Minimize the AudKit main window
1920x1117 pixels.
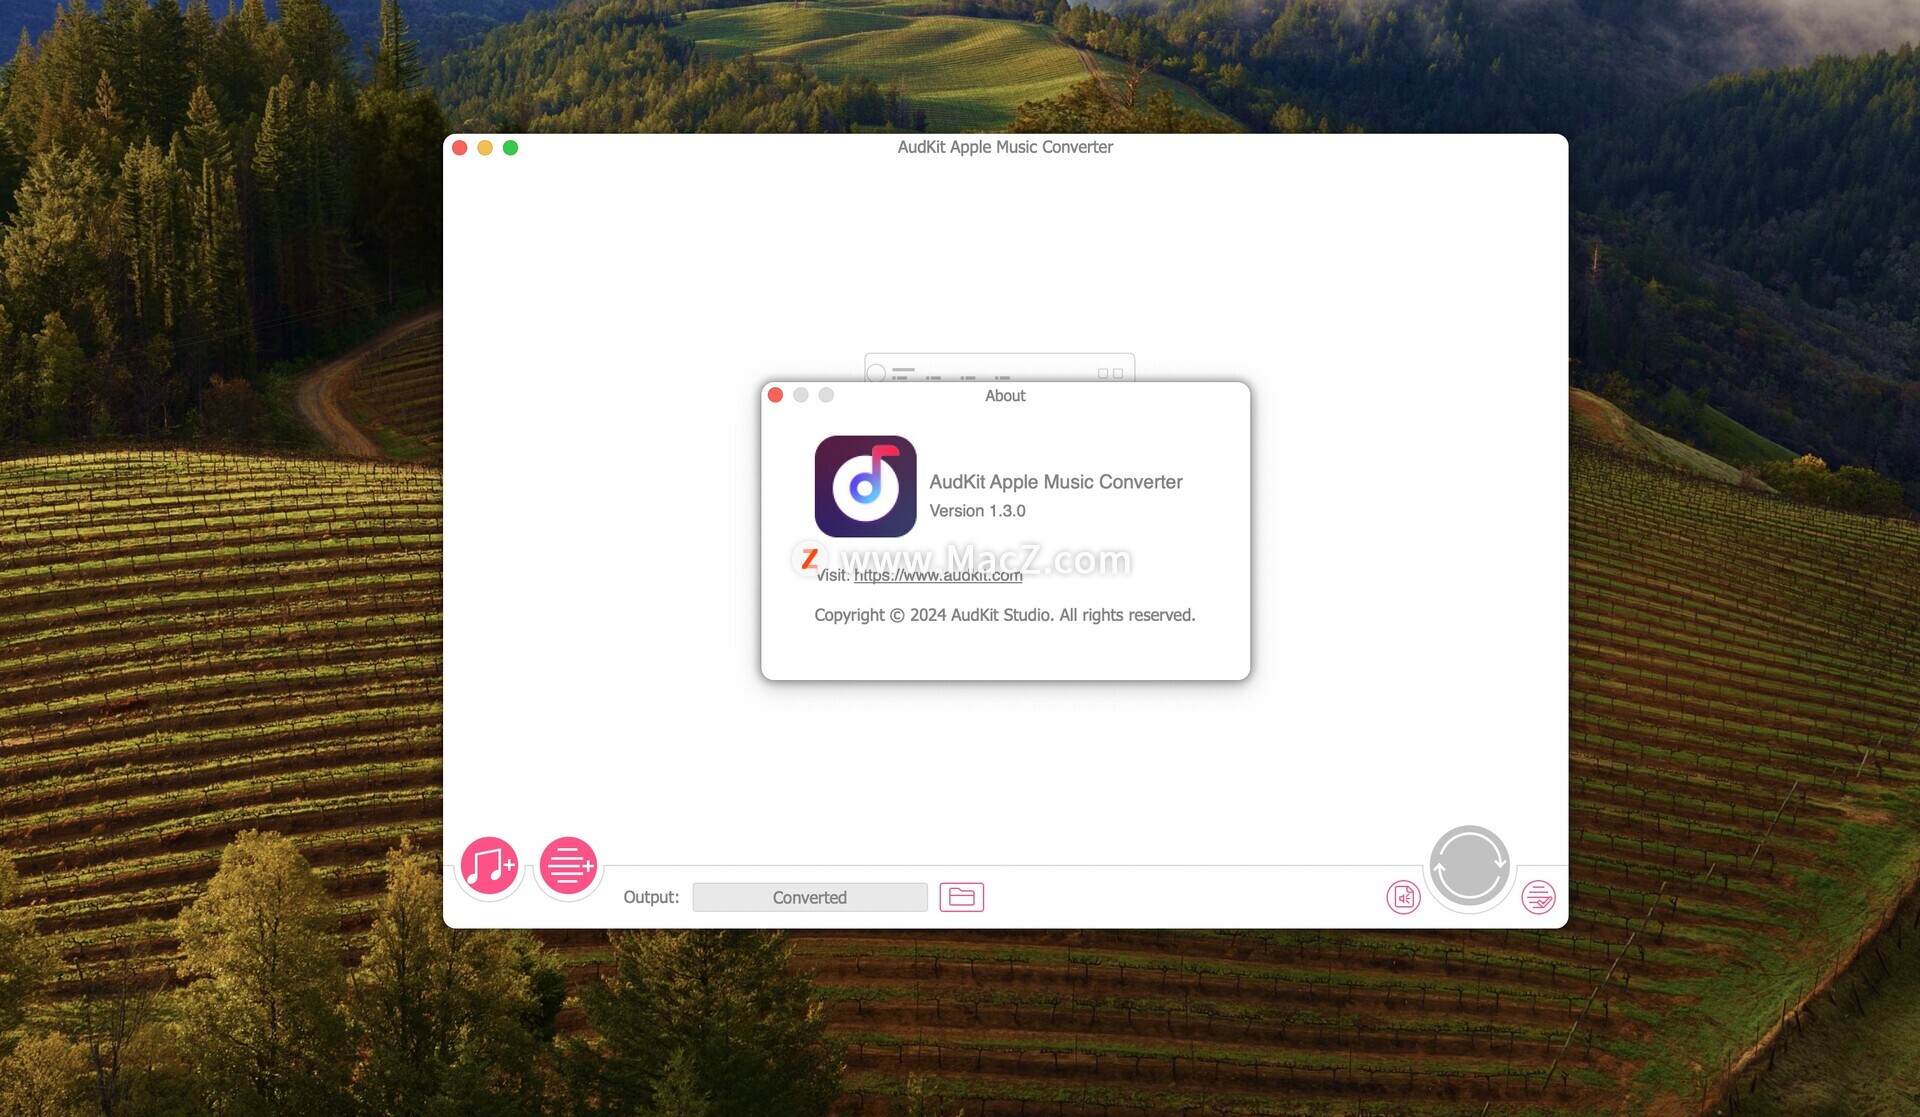[485, 148]
